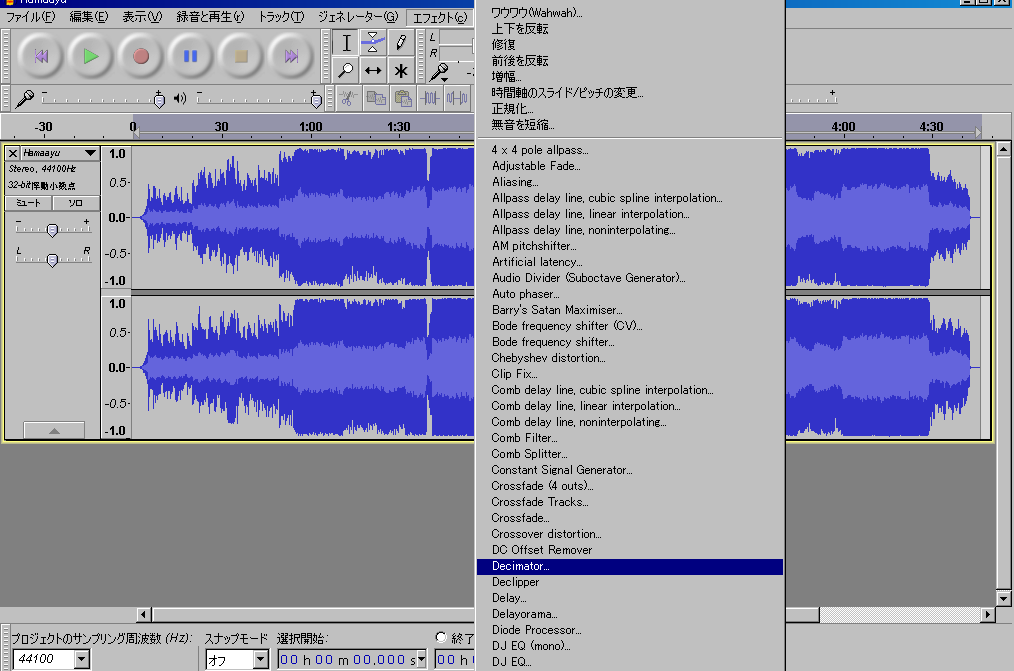The width and height of the screenshot is (1014, 671).
Task: Click the playback volume slider knob
Action: (316, 100)
